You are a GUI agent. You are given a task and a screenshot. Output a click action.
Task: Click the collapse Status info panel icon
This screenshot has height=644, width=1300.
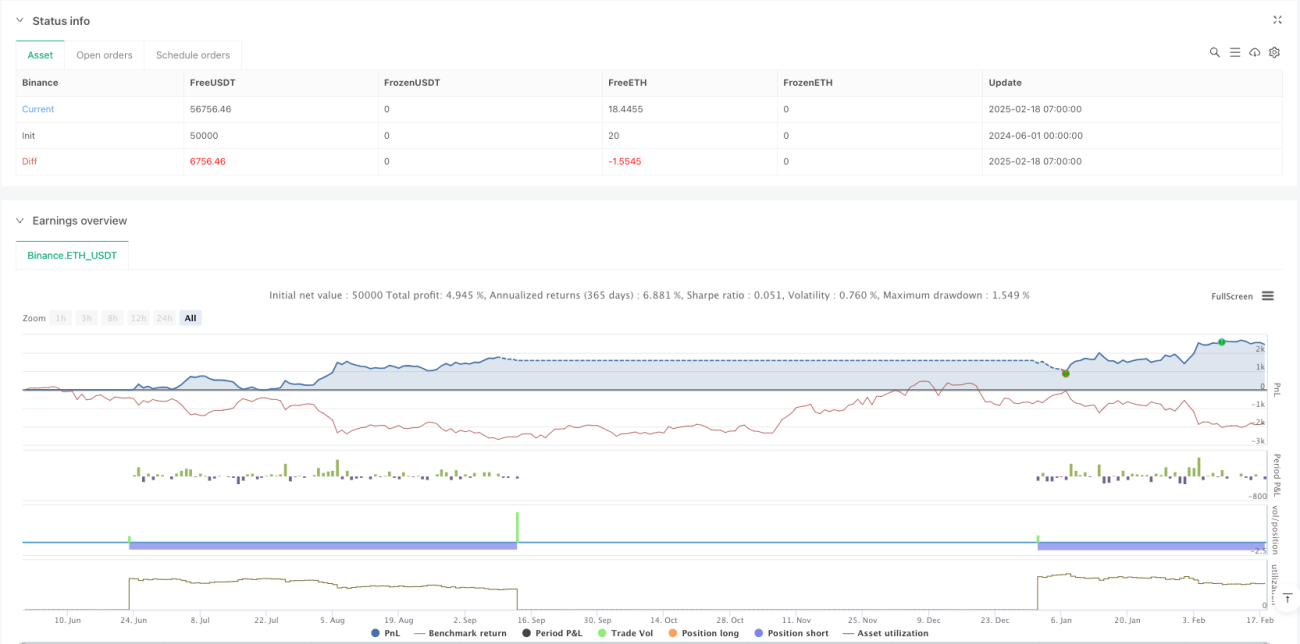point(1277,20)
